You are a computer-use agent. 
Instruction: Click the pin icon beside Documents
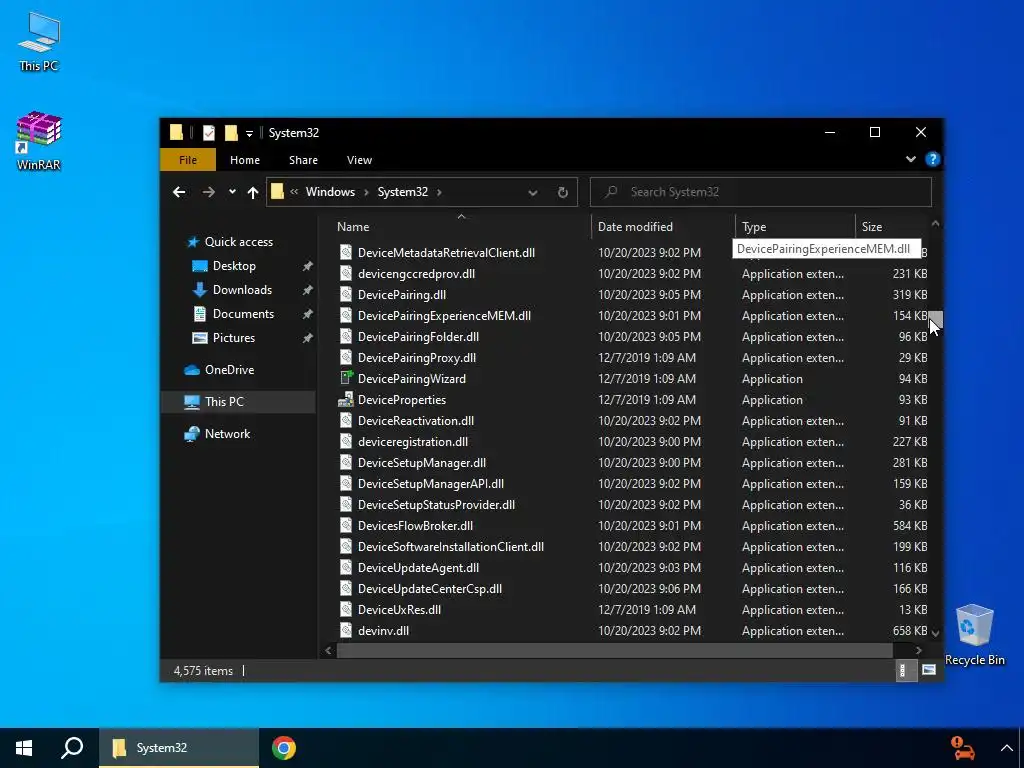(307, 314)
